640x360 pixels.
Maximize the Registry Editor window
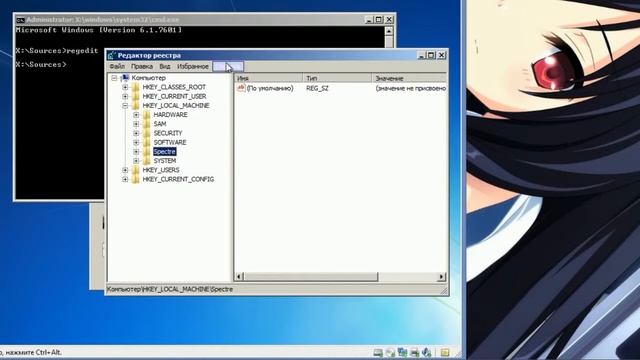(431, 55)
